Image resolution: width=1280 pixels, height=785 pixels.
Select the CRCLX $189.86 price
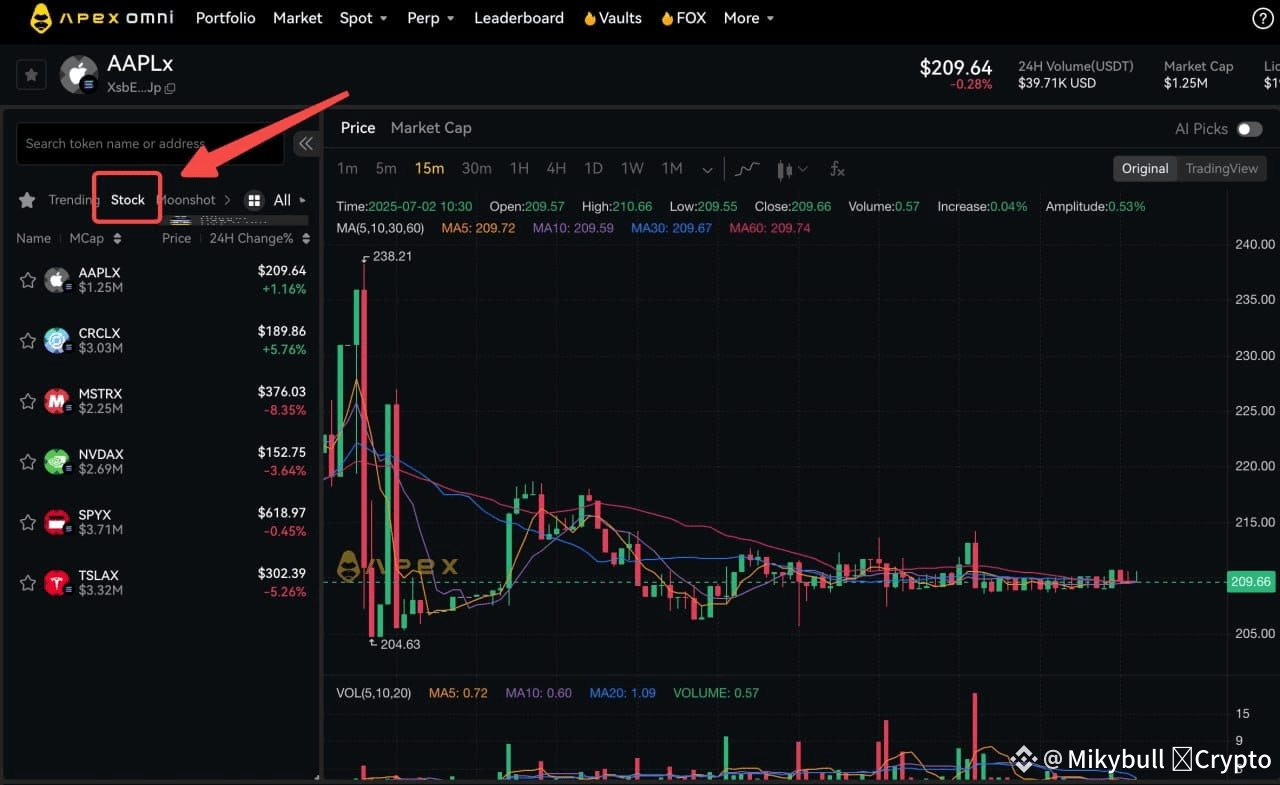point(282,331)
